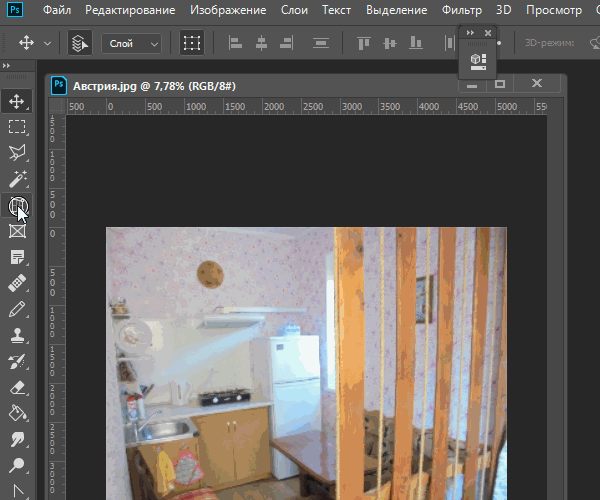Select the Move tool in the toolbox
The image size is (600, 500).
click(x=17, y=101)
